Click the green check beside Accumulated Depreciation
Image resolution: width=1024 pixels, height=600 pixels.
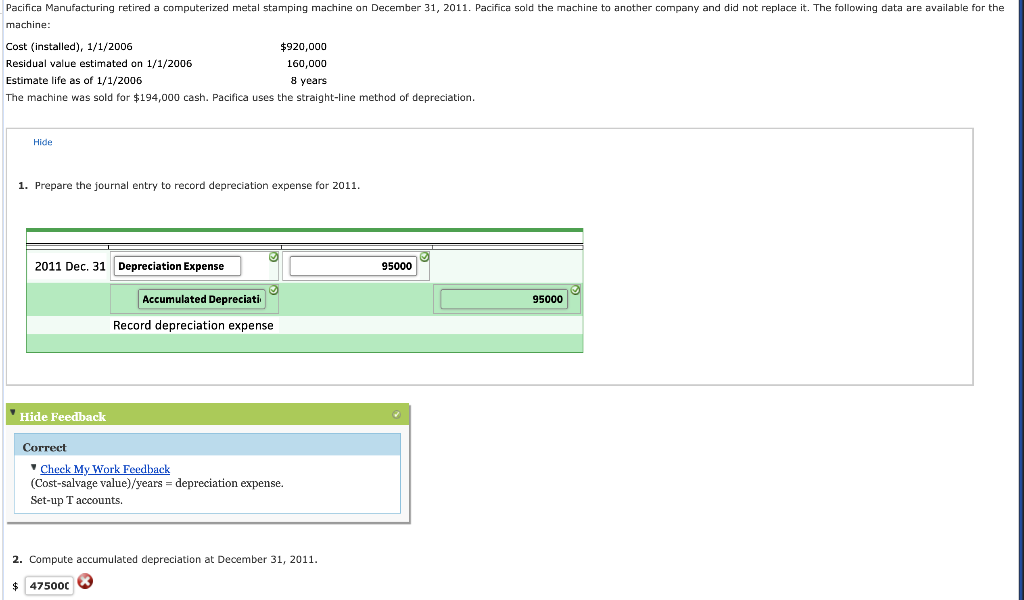pos(274,290)
